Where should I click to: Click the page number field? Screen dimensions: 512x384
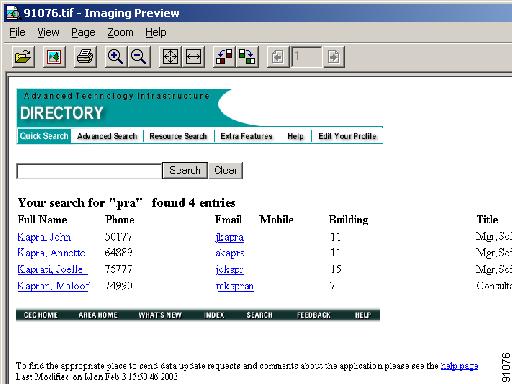point(307,57)
